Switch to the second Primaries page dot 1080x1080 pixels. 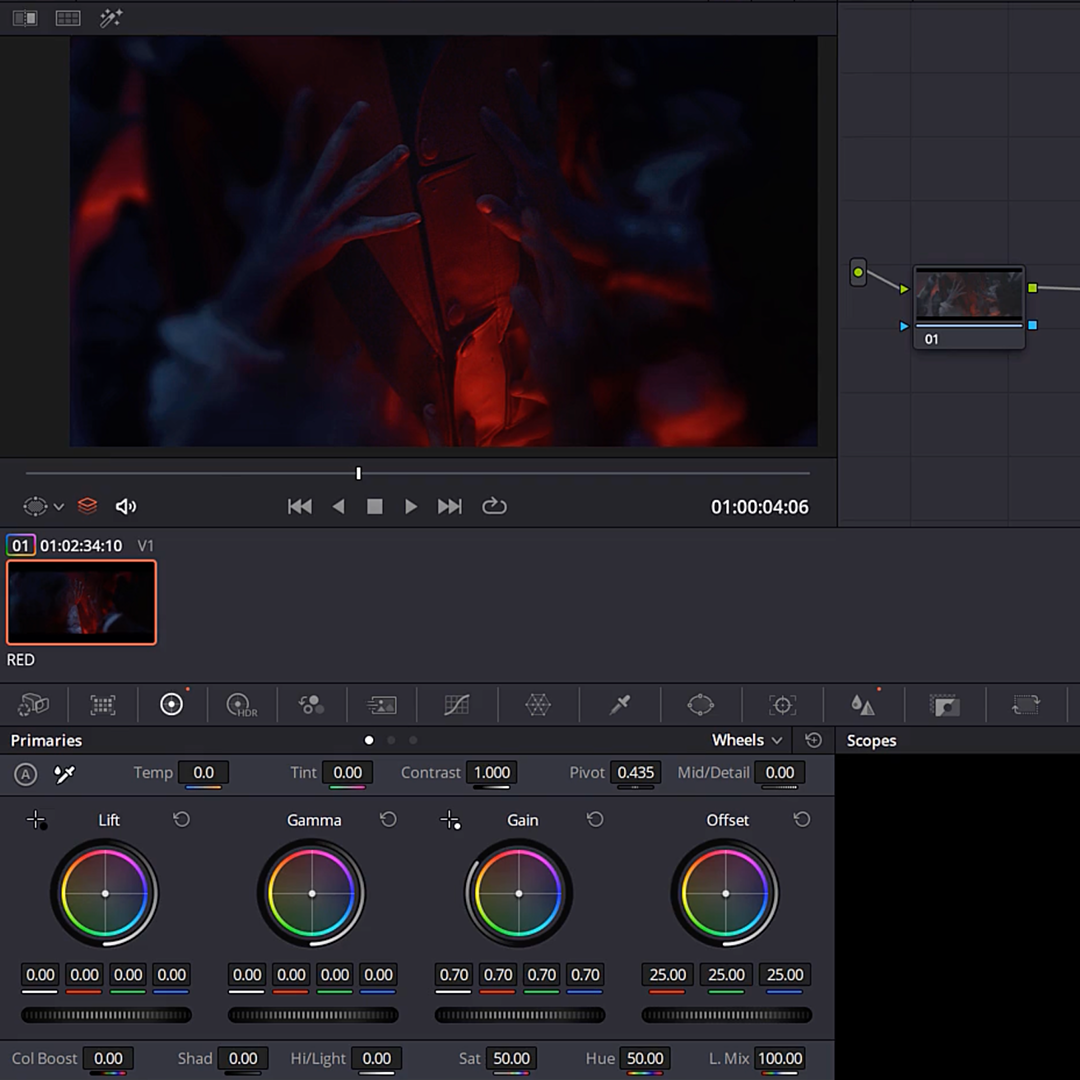[390, 740]
